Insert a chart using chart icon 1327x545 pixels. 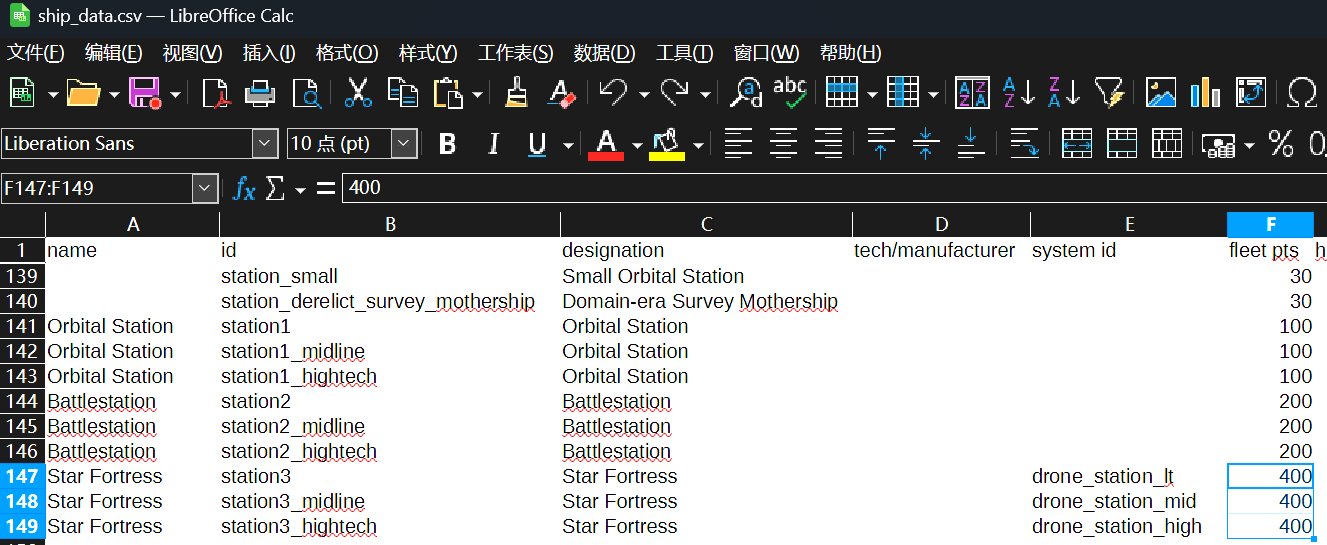1205,94
